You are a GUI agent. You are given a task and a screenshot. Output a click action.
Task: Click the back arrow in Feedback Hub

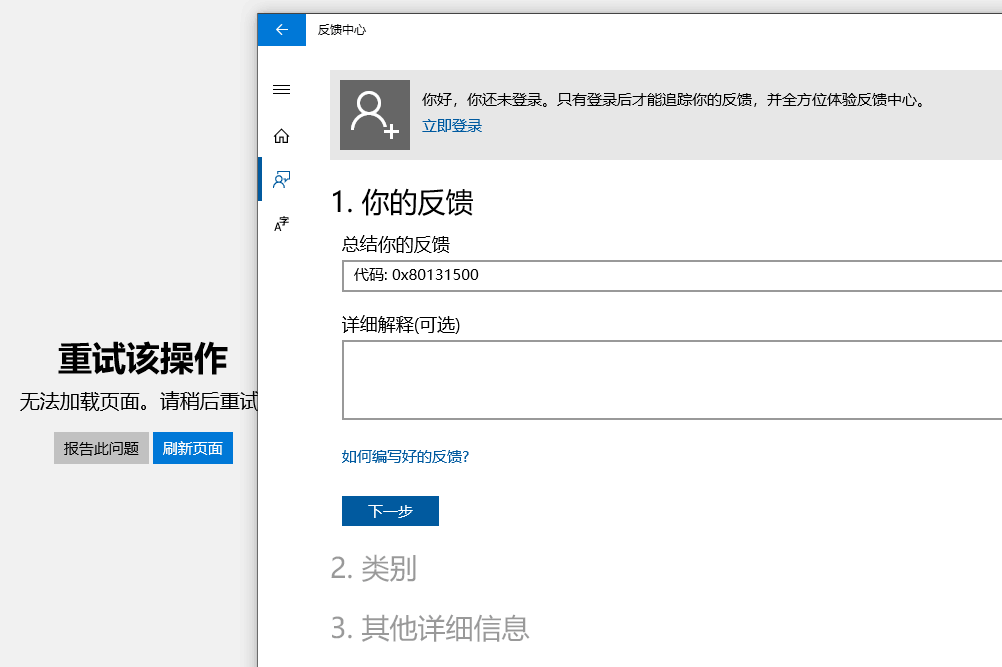click(281, 30)
